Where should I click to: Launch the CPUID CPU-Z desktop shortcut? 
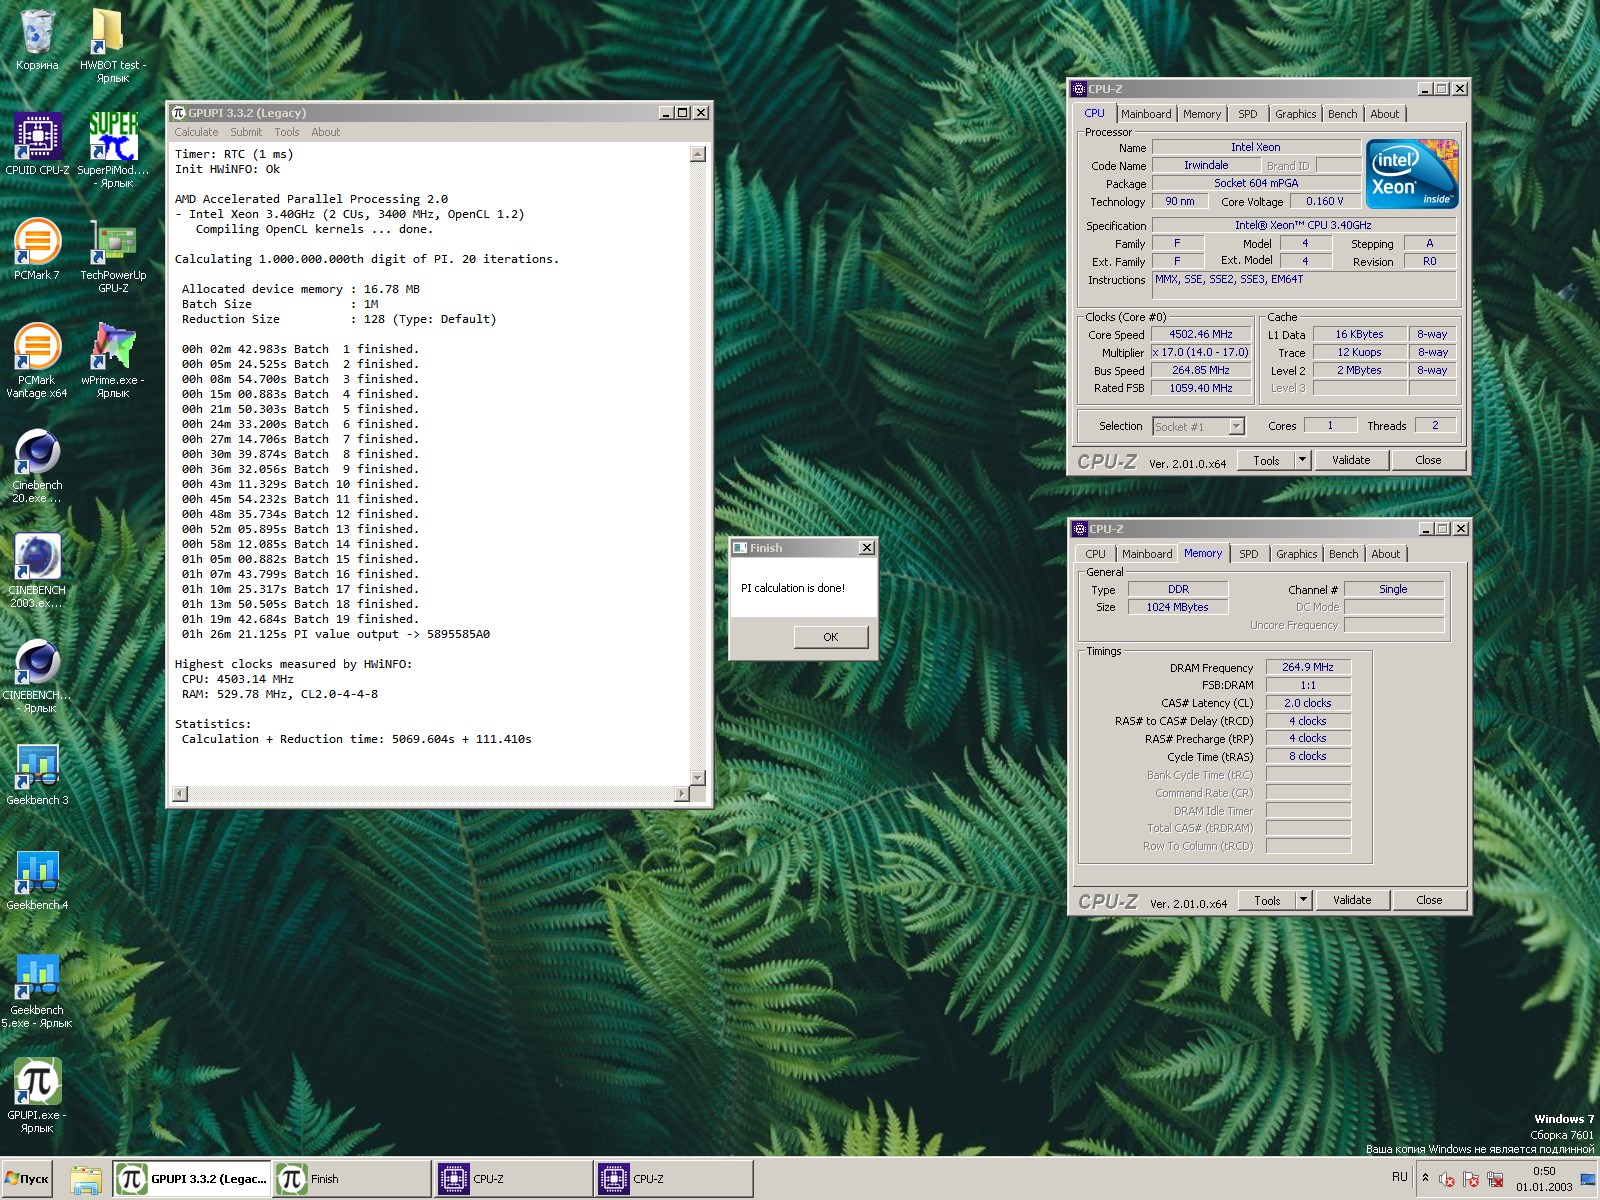[x=37, y=145]
